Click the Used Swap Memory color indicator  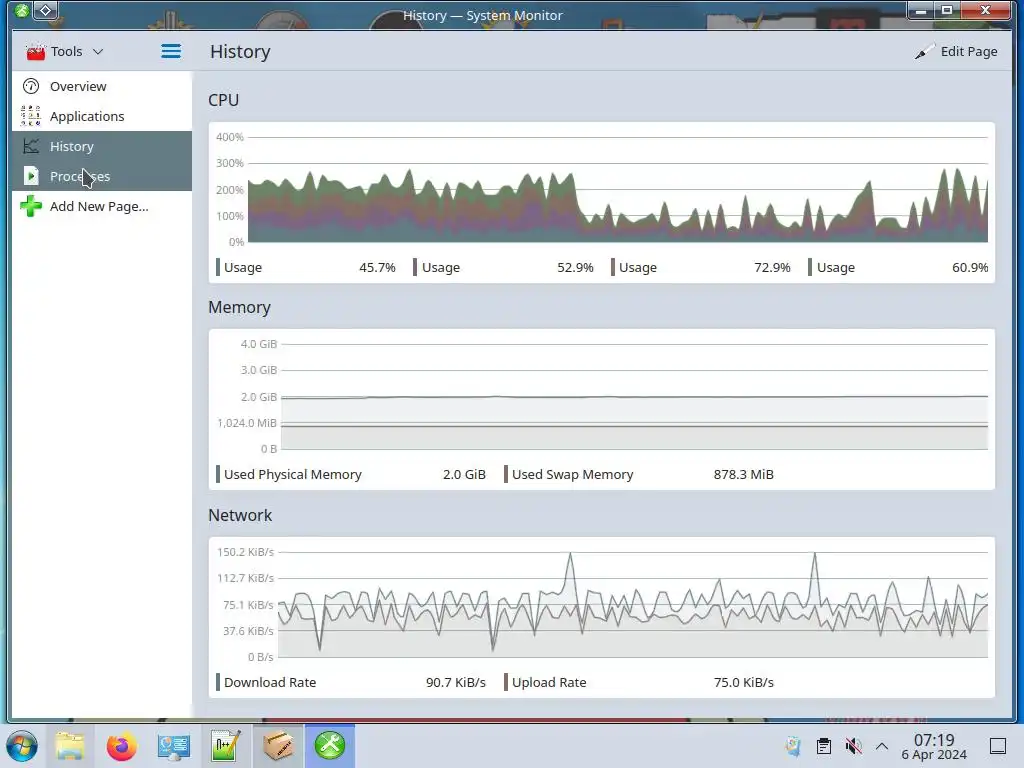click(x=505, y=475)
